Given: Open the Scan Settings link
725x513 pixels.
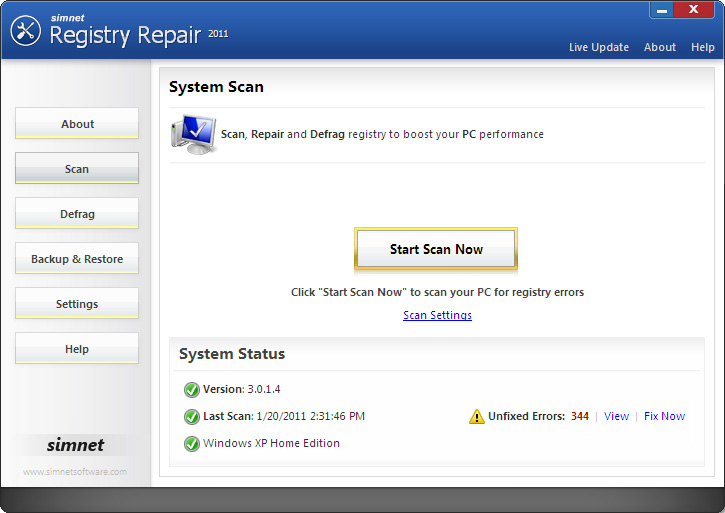Looking at the screenshot, I should 437,315.
